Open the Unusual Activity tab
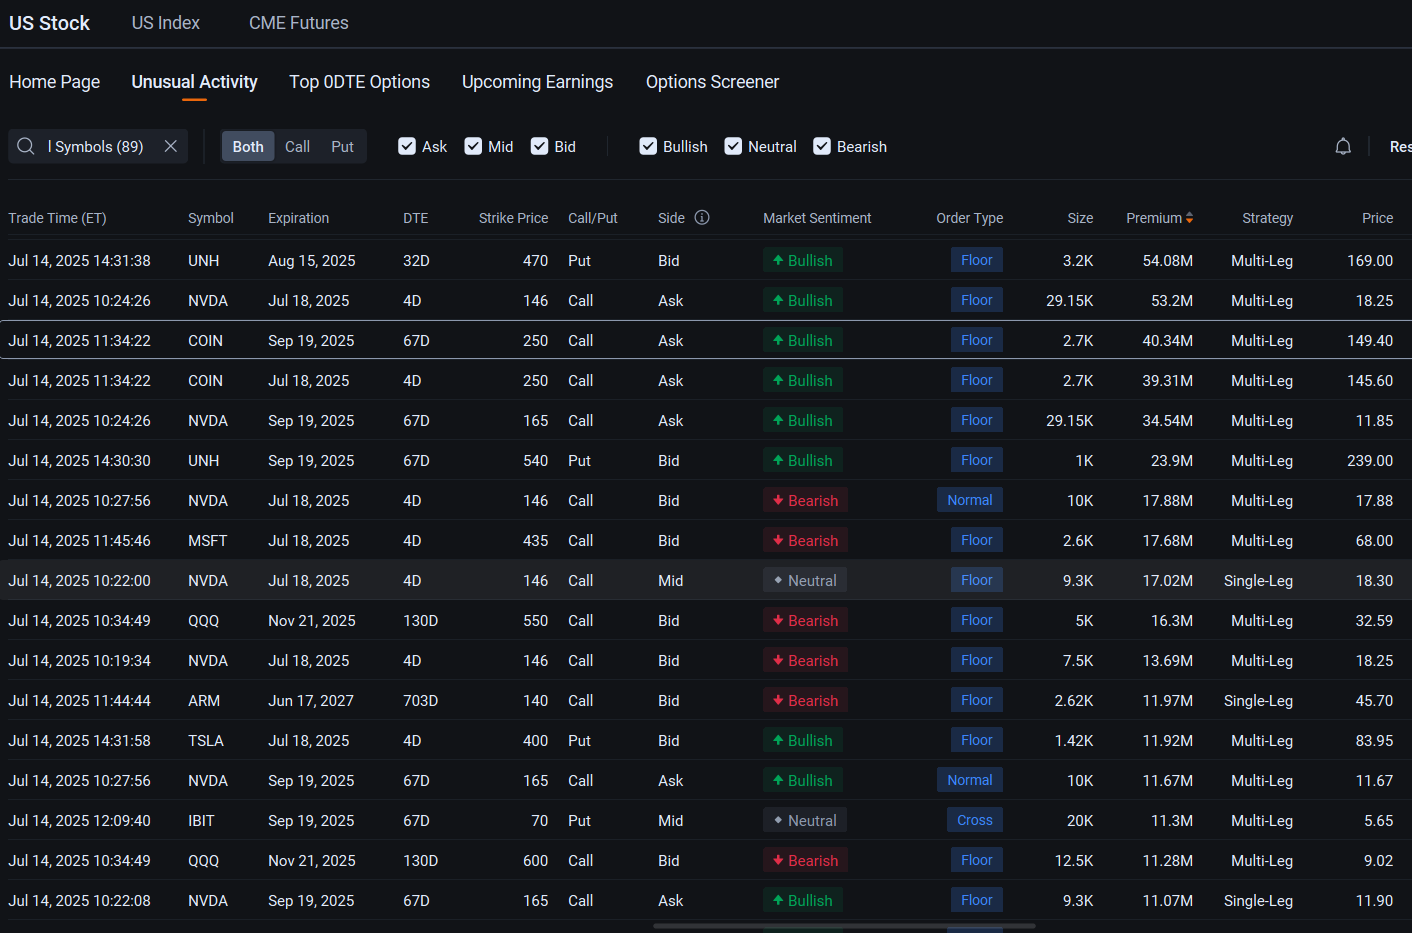The width and height of the screenshot is (1412, 933). tap(195, 82)
